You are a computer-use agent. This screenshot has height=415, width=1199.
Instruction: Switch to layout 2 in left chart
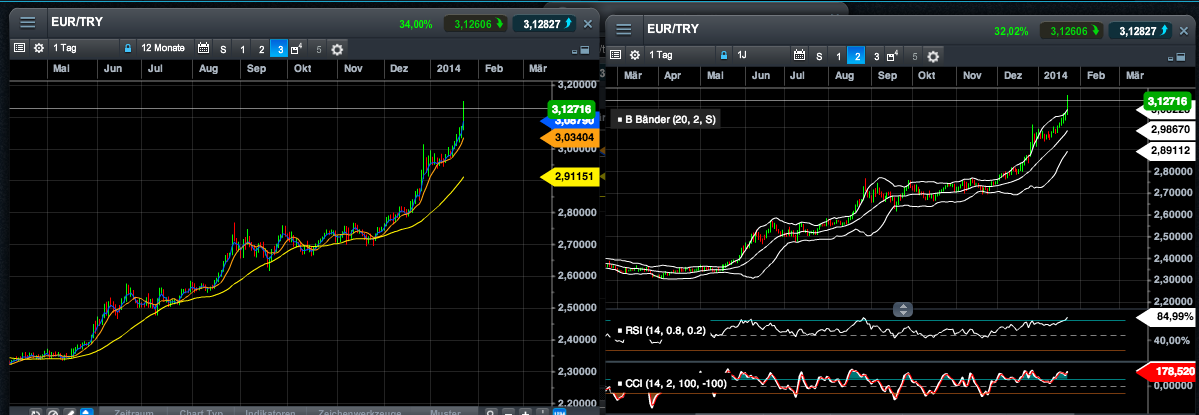[261, 48]
